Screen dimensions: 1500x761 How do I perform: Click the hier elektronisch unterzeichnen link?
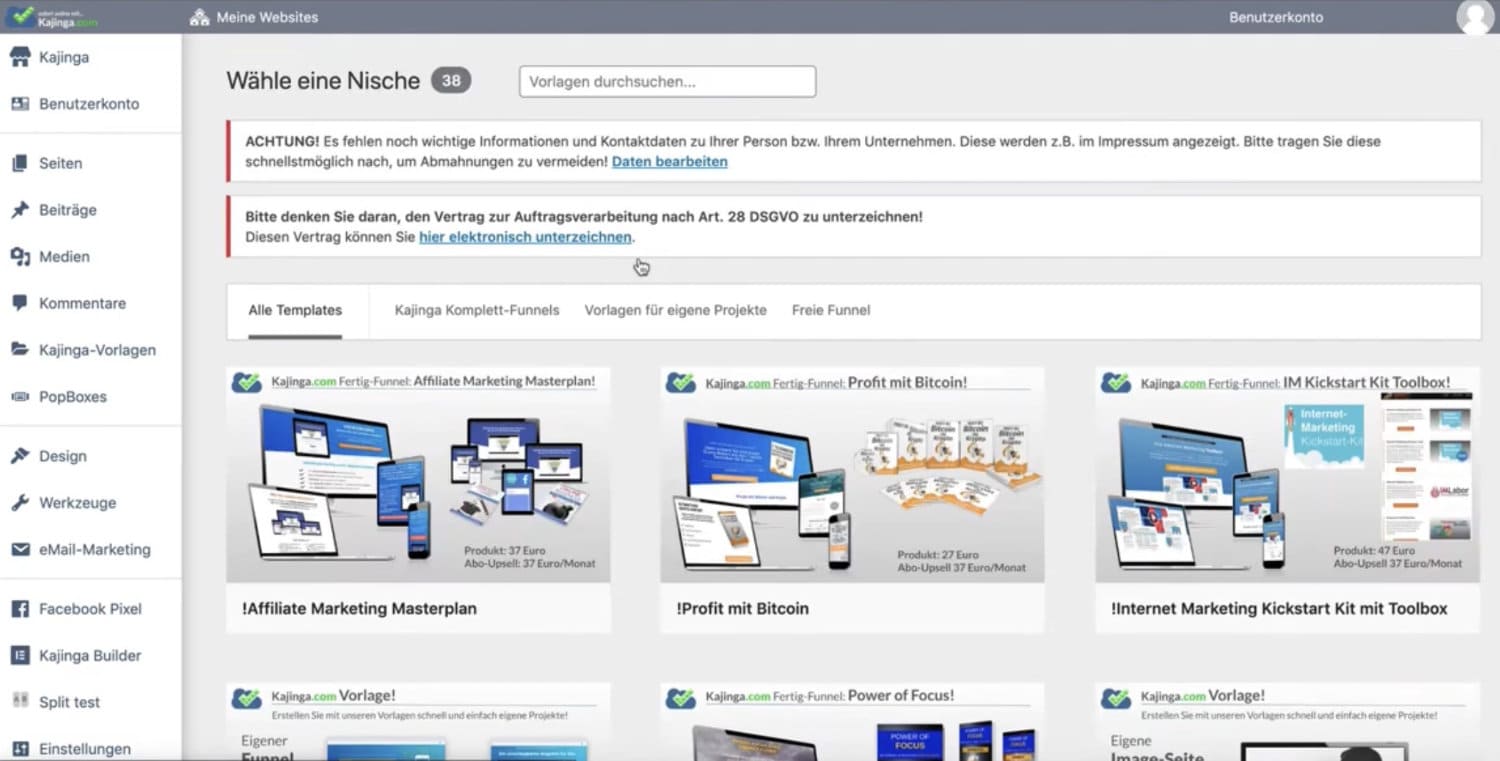525,237
